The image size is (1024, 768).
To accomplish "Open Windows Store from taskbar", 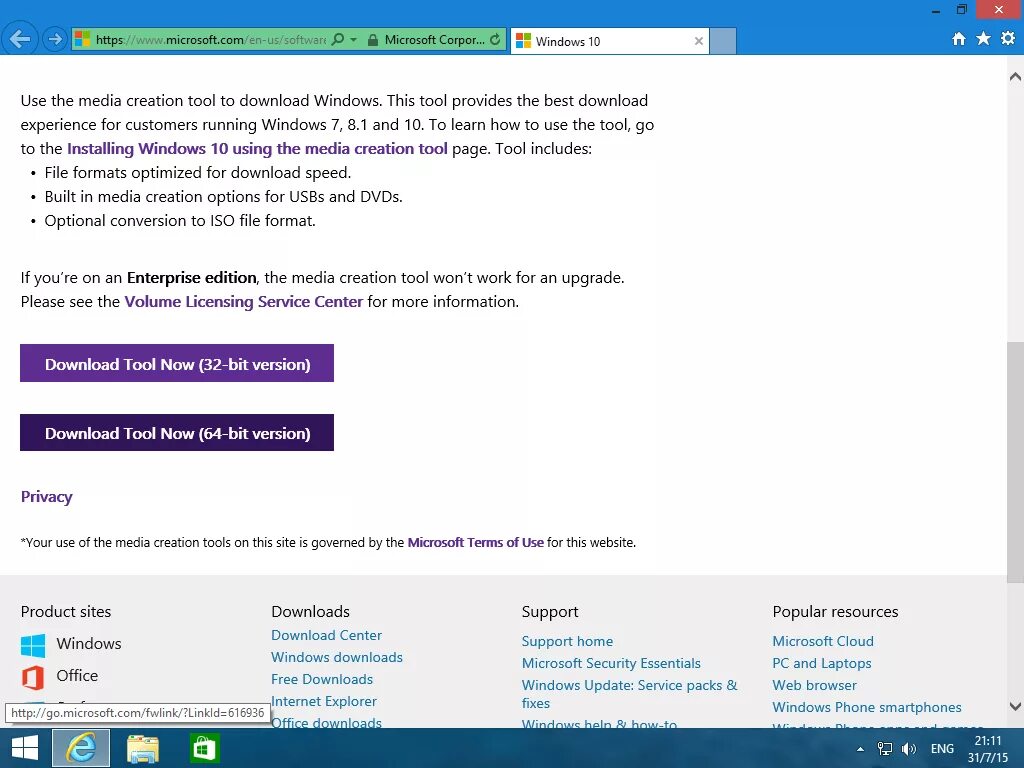I will coord(204,748).
